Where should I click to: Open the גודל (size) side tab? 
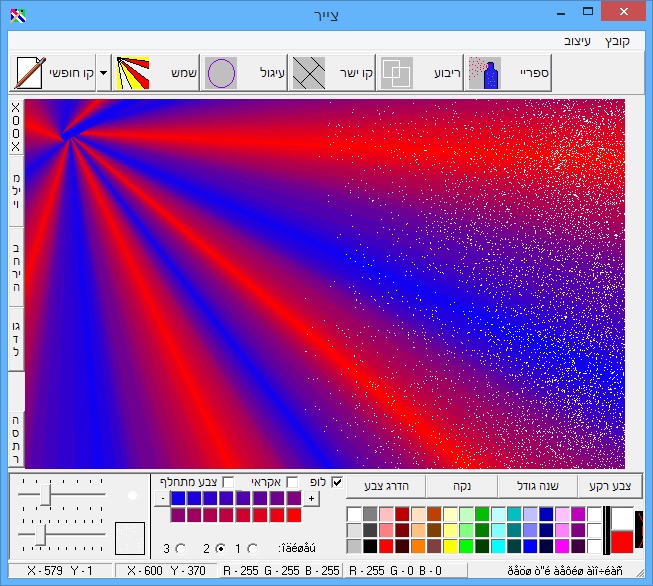16,339
